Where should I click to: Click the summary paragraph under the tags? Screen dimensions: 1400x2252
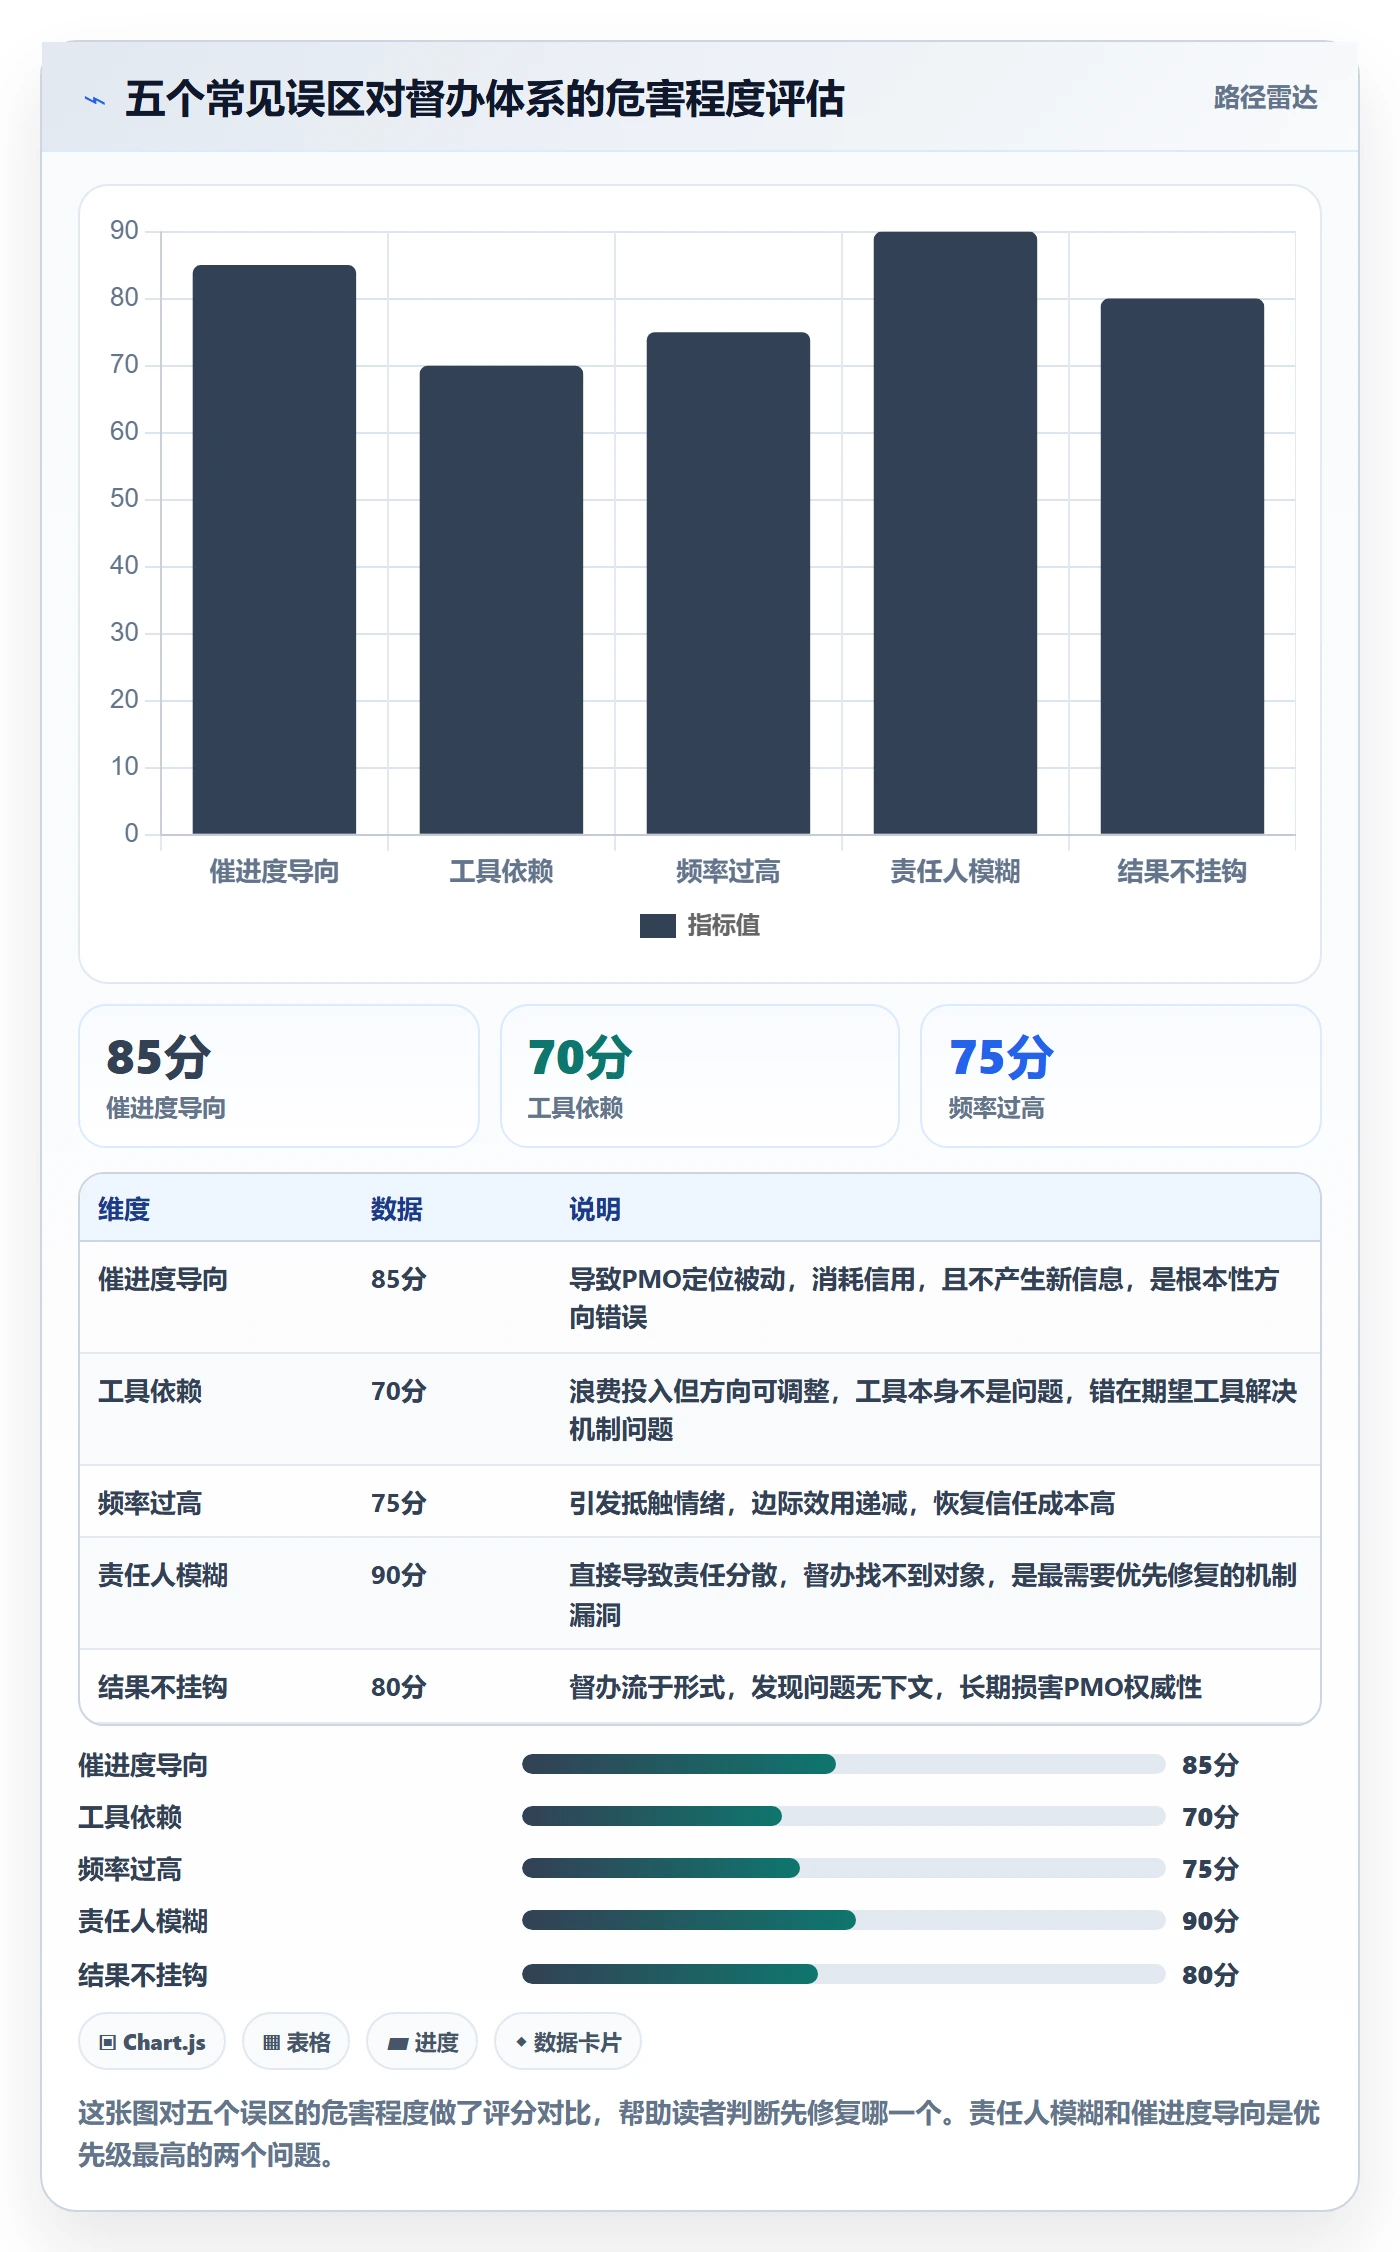tap(699, 2134)
